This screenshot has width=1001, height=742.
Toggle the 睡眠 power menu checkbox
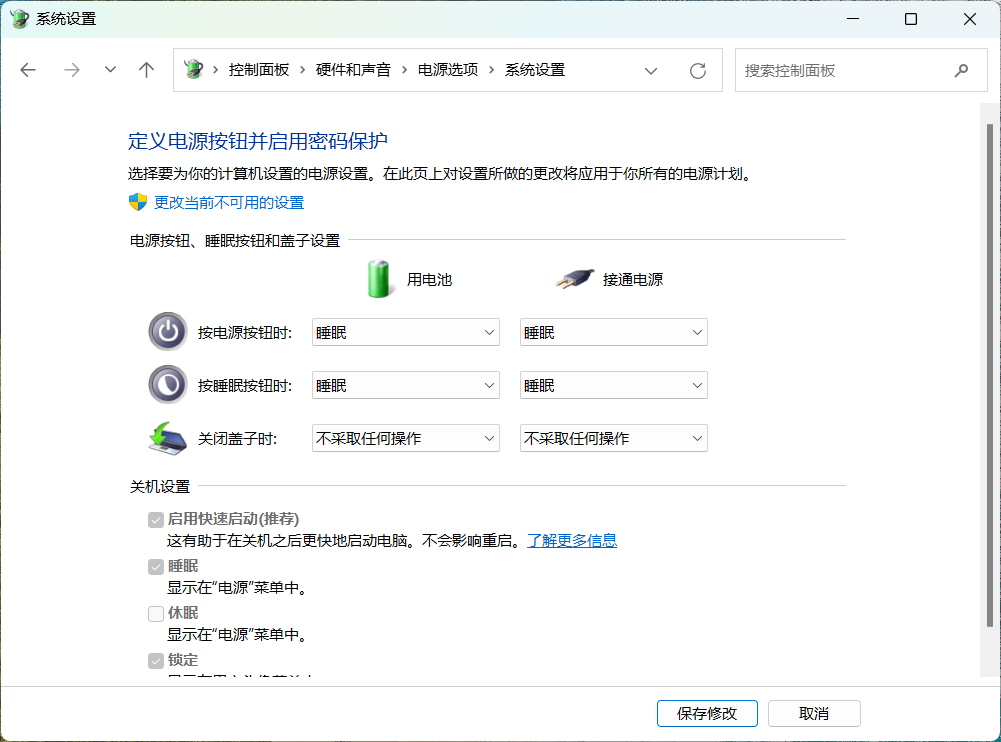tap(156, 567)
